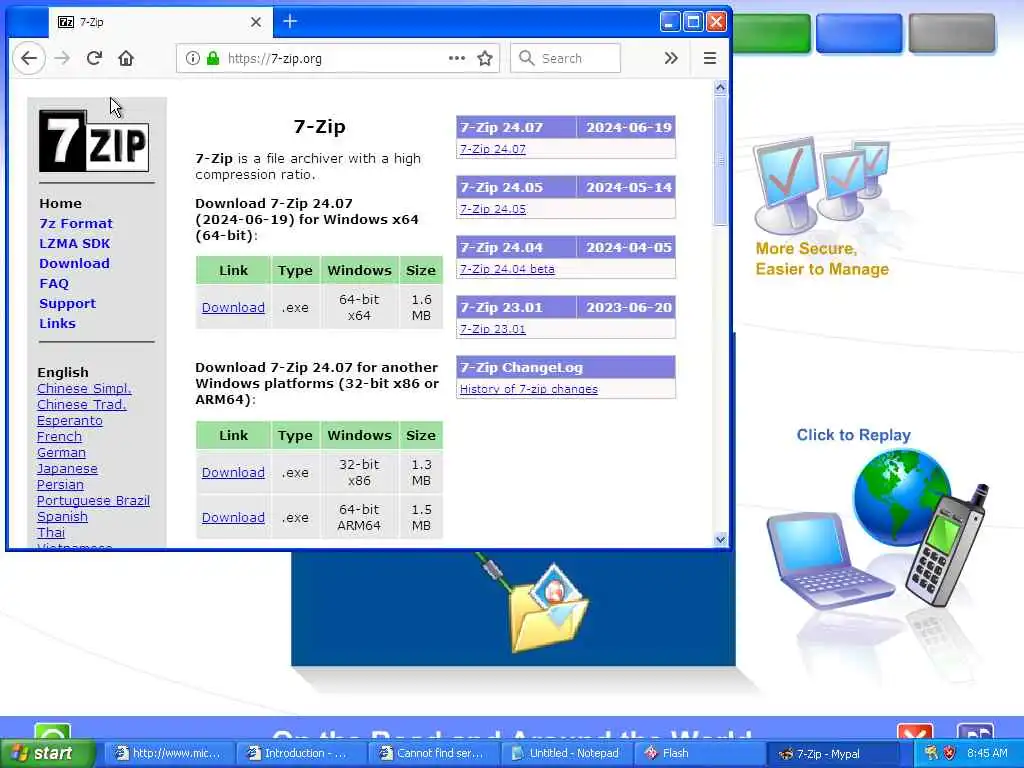Switch language to Portuguese Brazil
Viewport: 1024px width, 768px height.
(x=93, y=500)
